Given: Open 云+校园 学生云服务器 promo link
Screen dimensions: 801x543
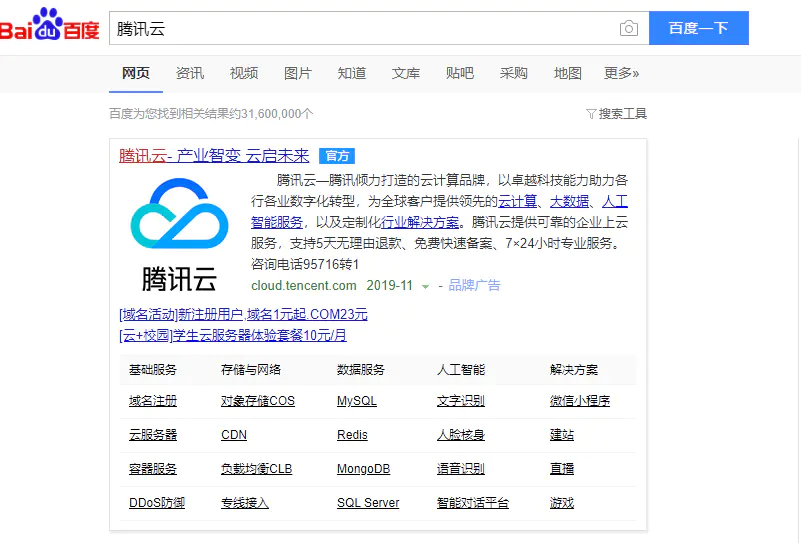Looking at the screenshot, I should point(232,335).
